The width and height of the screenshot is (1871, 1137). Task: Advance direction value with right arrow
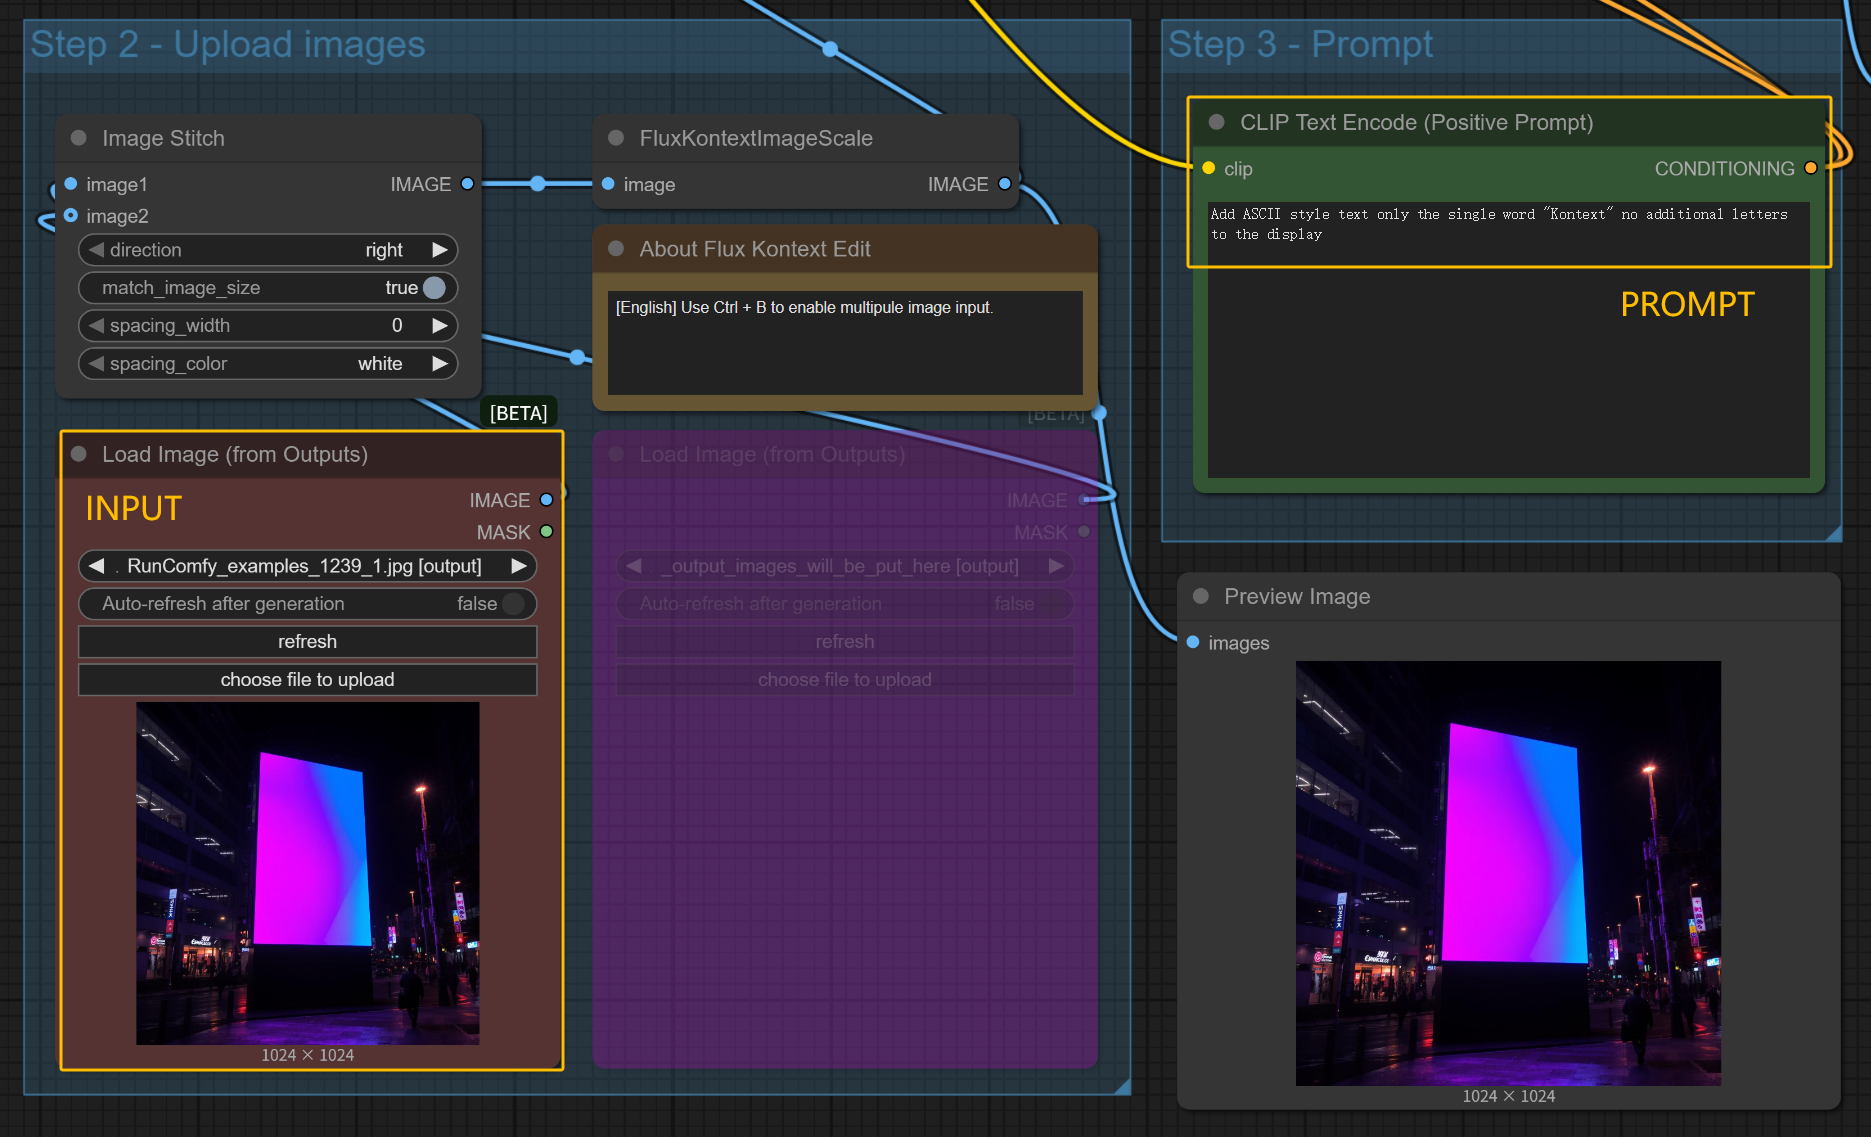tap(439, 250)
